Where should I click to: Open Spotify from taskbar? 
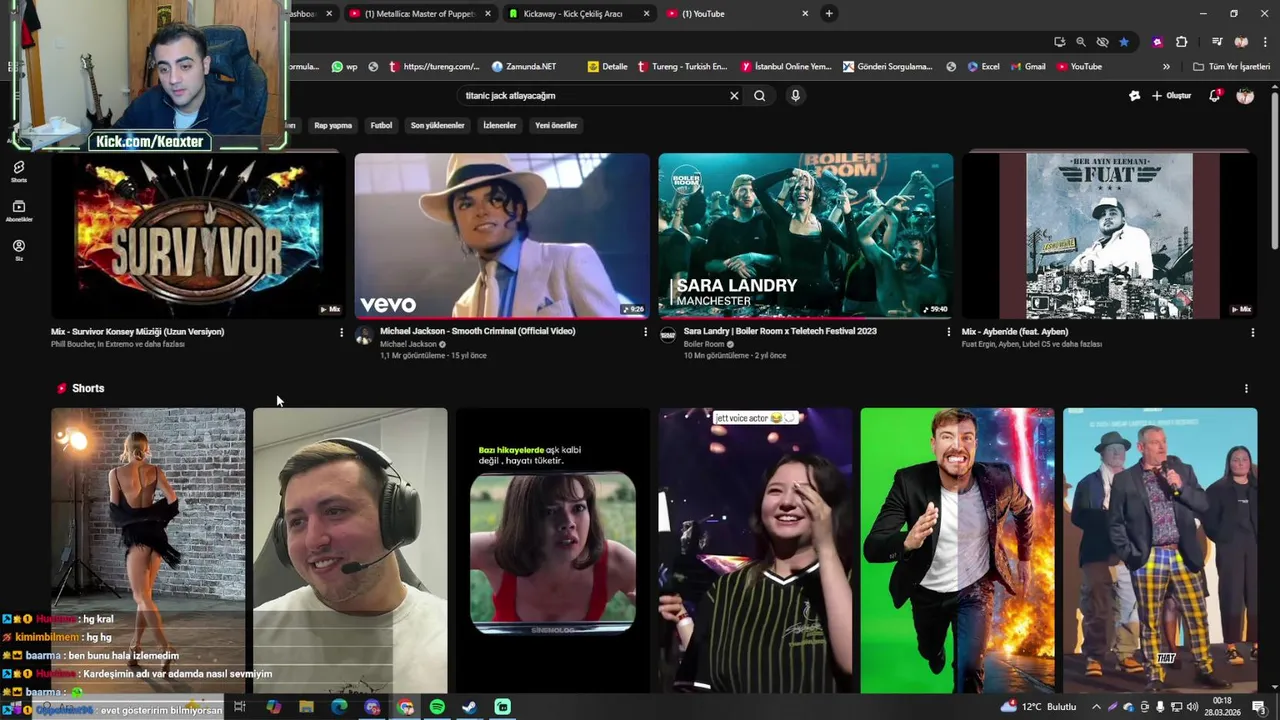[437, 707]
